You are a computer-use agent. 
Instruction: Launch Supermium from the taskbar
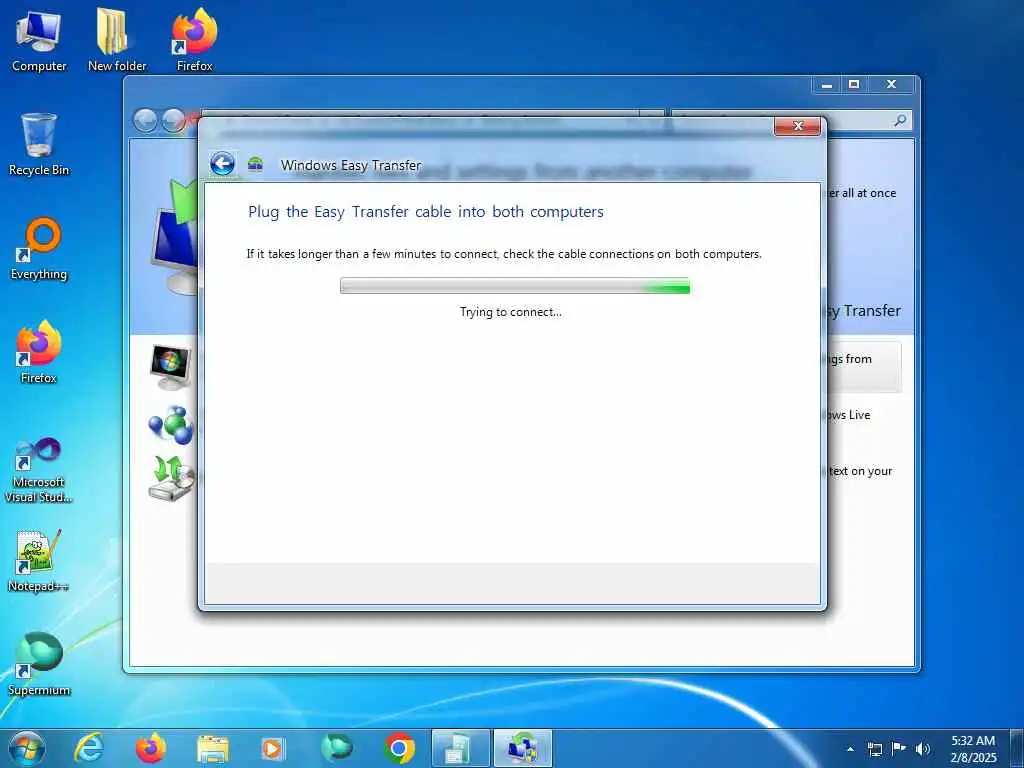[336, 748]
